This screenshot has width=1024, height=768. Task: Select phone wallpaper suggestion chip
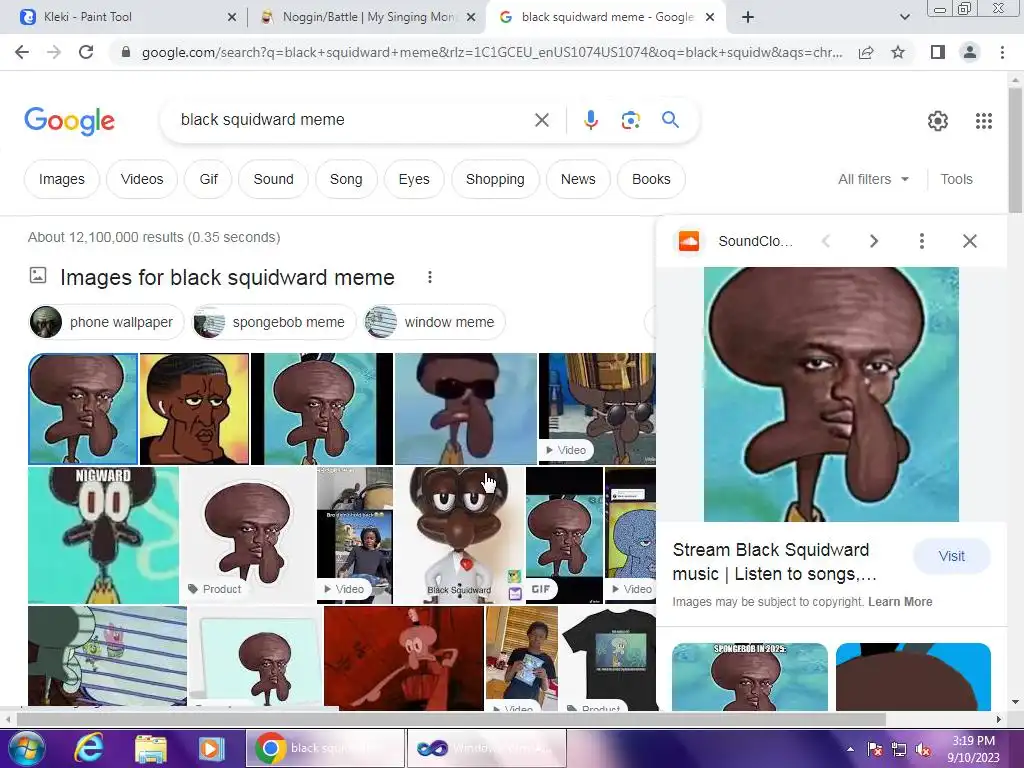tap(107, 322)
